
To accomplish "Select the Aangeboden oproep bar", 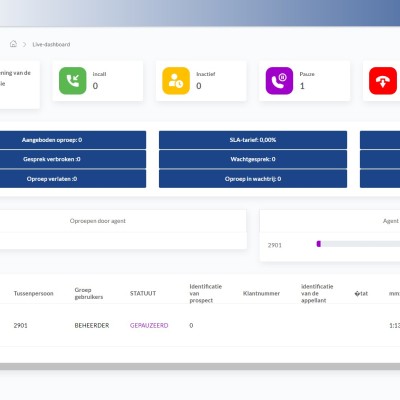I will pyautogui.click(x=73, y=140).
